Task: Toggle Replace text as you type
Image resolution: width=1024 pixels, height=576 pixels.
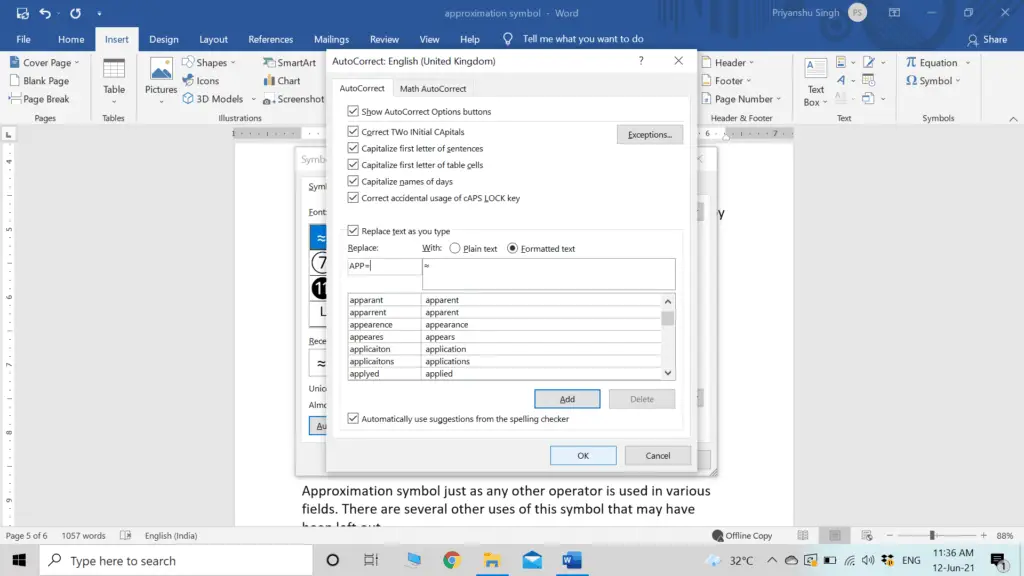Action: tap(353, 231)
